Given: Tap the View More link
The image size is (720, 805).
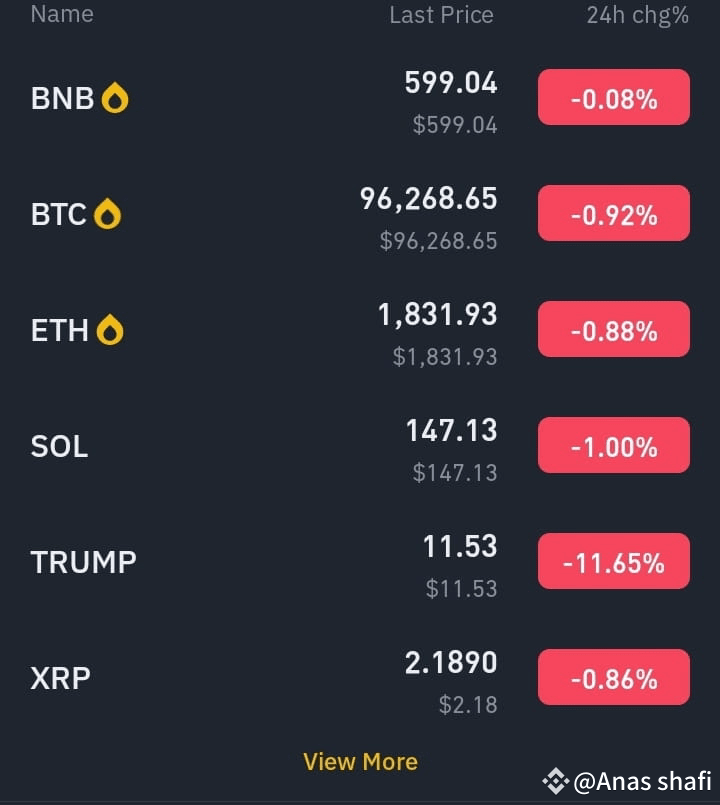Looking at the screenshot, I should click(361, 762).
